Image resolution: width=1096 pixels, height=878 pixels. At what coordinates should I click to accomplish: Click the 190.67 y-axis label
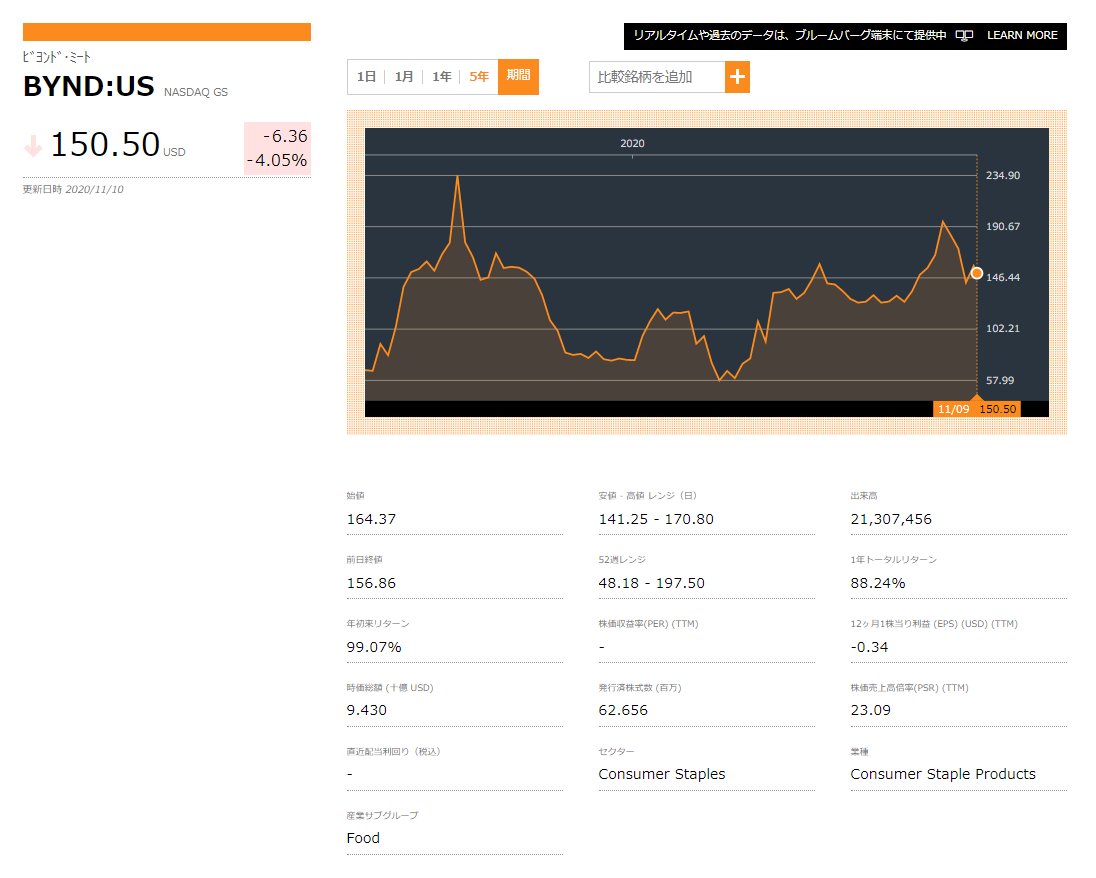click(1002, 226)
